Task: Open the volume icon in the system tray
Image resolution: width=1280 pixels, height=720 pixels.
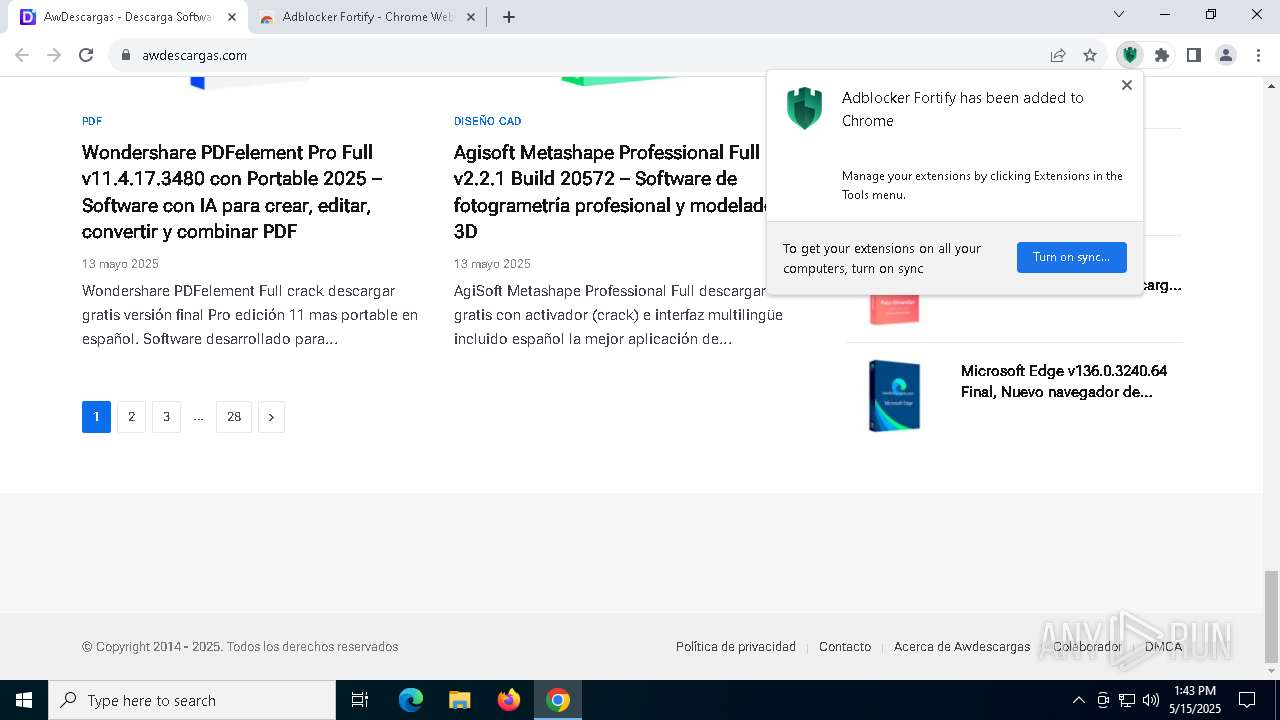Action: coord(1151,700)
